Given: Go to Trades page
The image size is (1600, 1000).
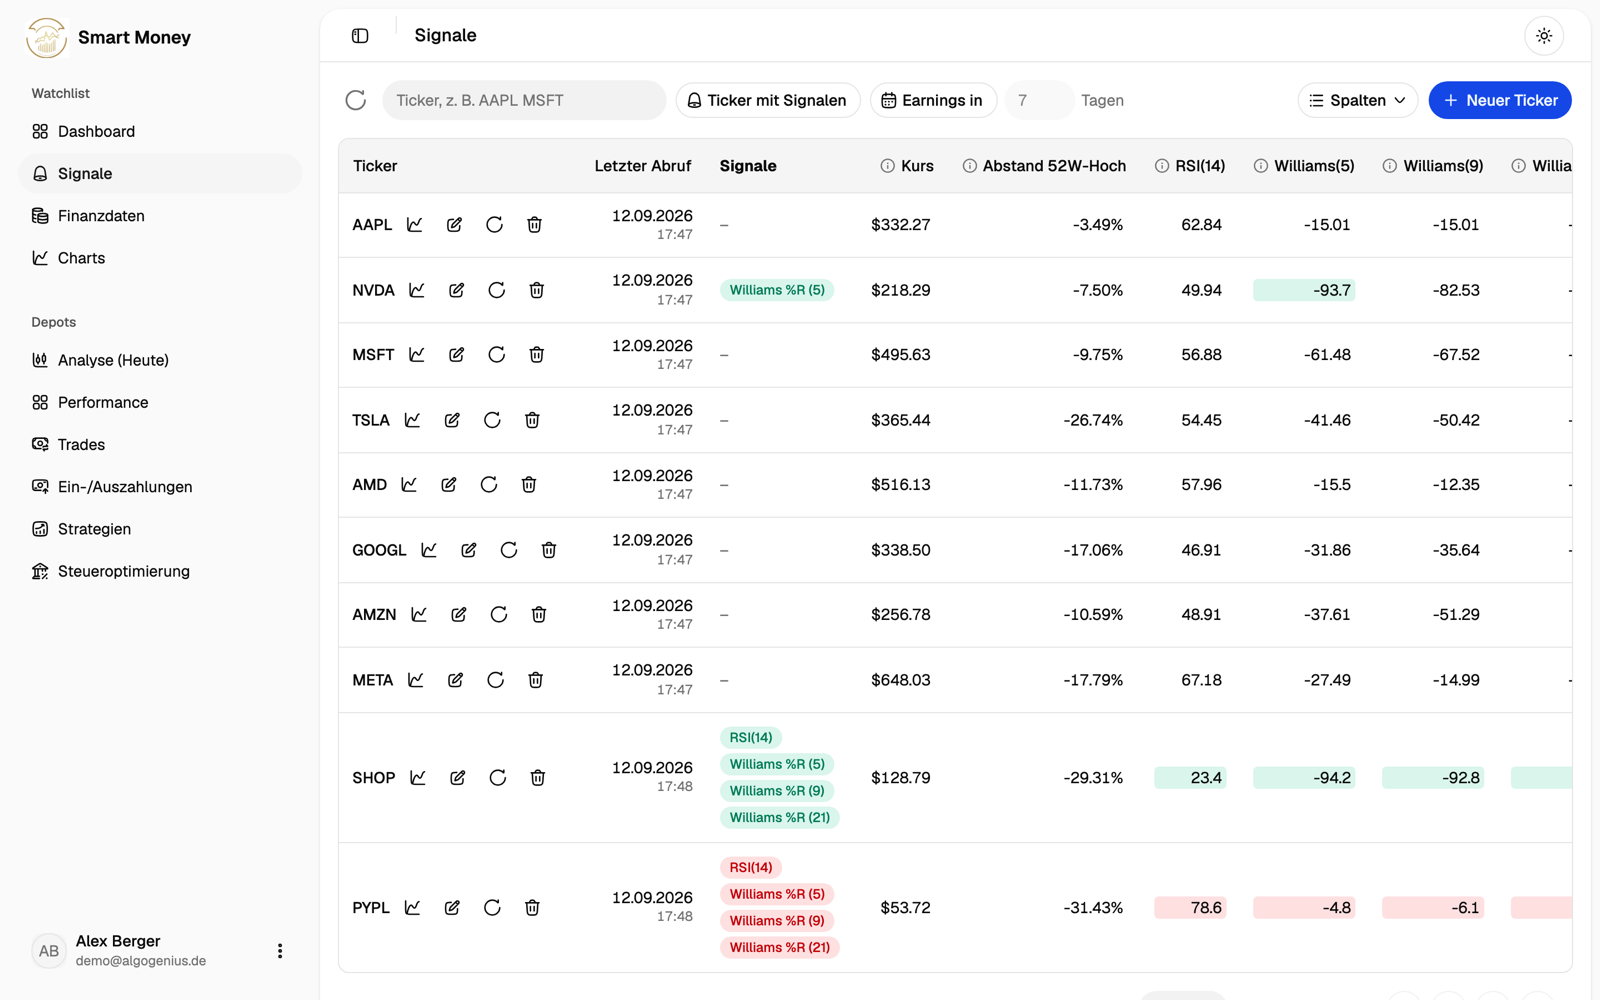Looking at the screenshot, I should click(x=160, y=445).
